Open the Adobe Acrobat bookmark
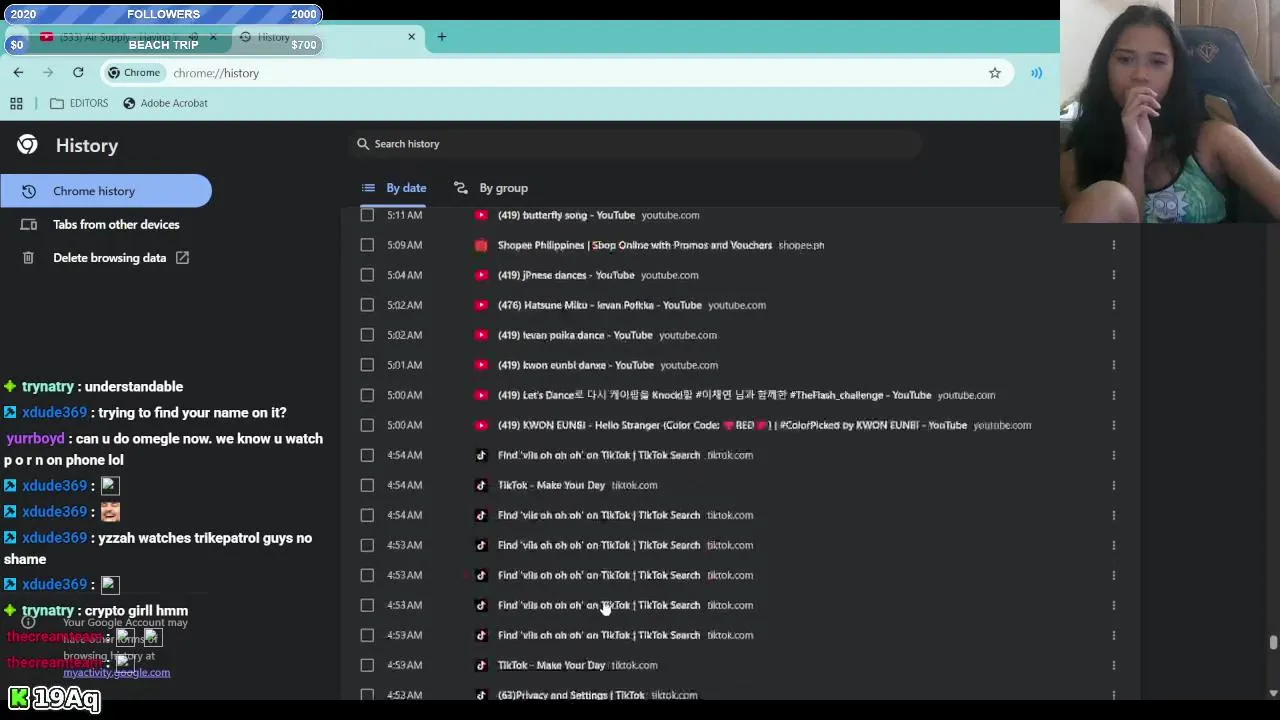1280x720 pixels. point(165,103)
